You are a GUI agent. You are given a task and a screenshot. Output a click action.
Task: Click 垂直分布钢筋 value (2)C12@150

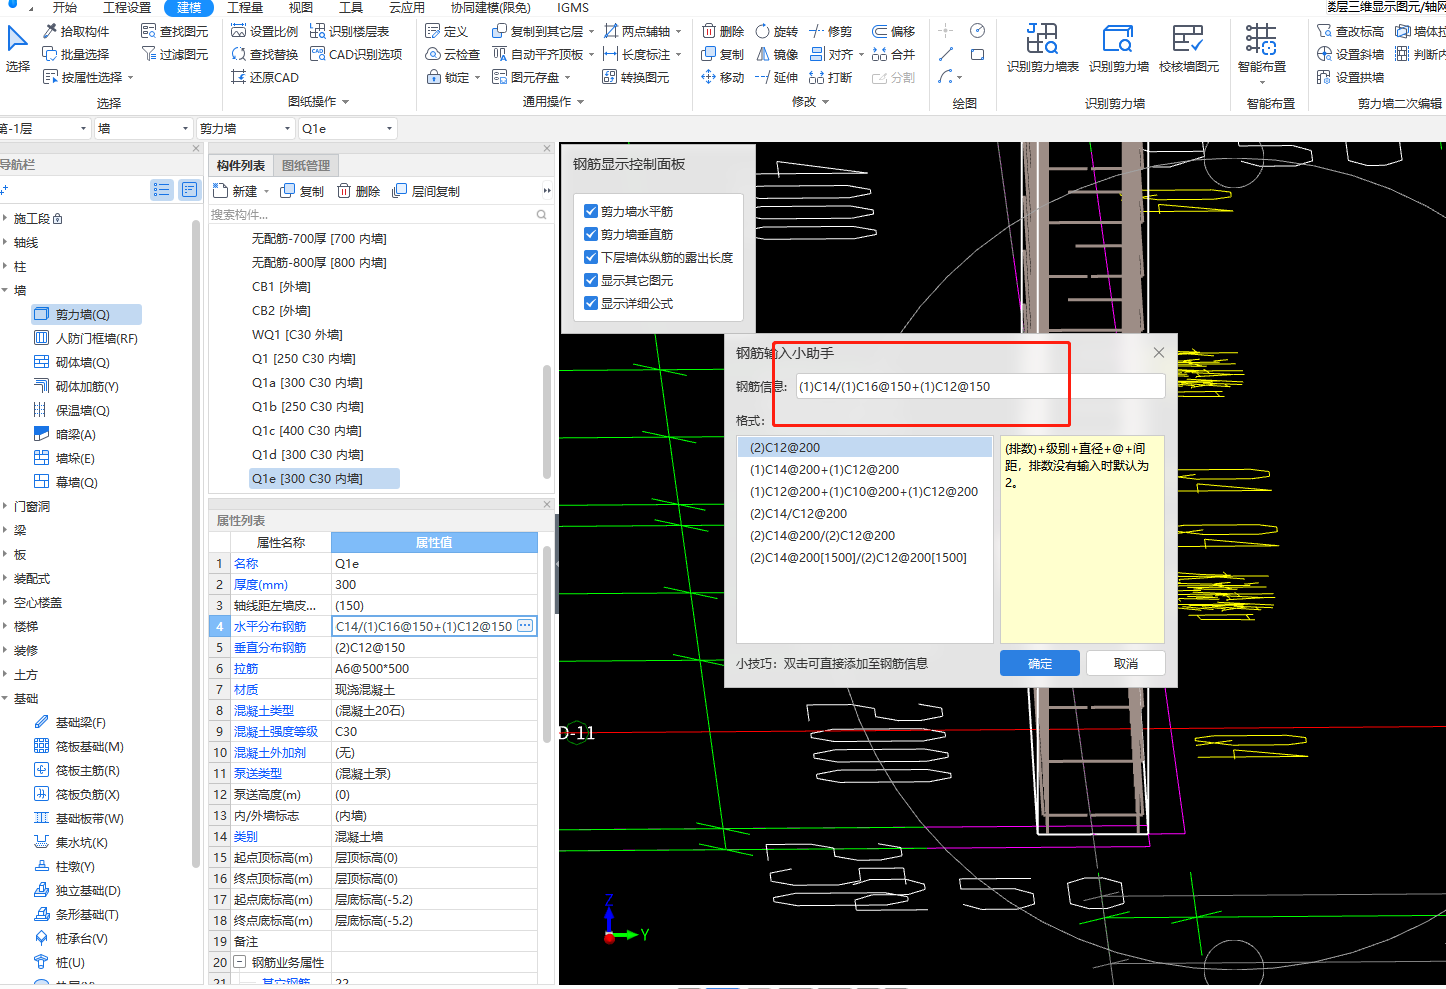(434, 647)
